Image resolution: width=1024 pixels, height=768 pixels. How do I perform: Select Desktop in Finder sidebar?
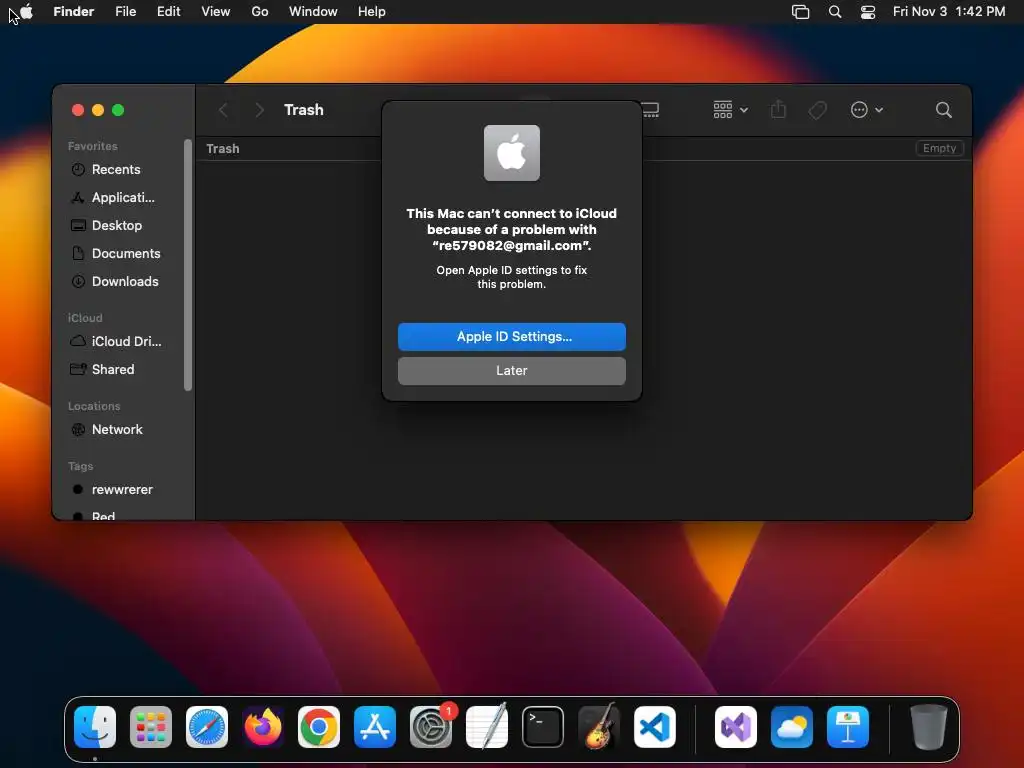[x=116, y=225]
